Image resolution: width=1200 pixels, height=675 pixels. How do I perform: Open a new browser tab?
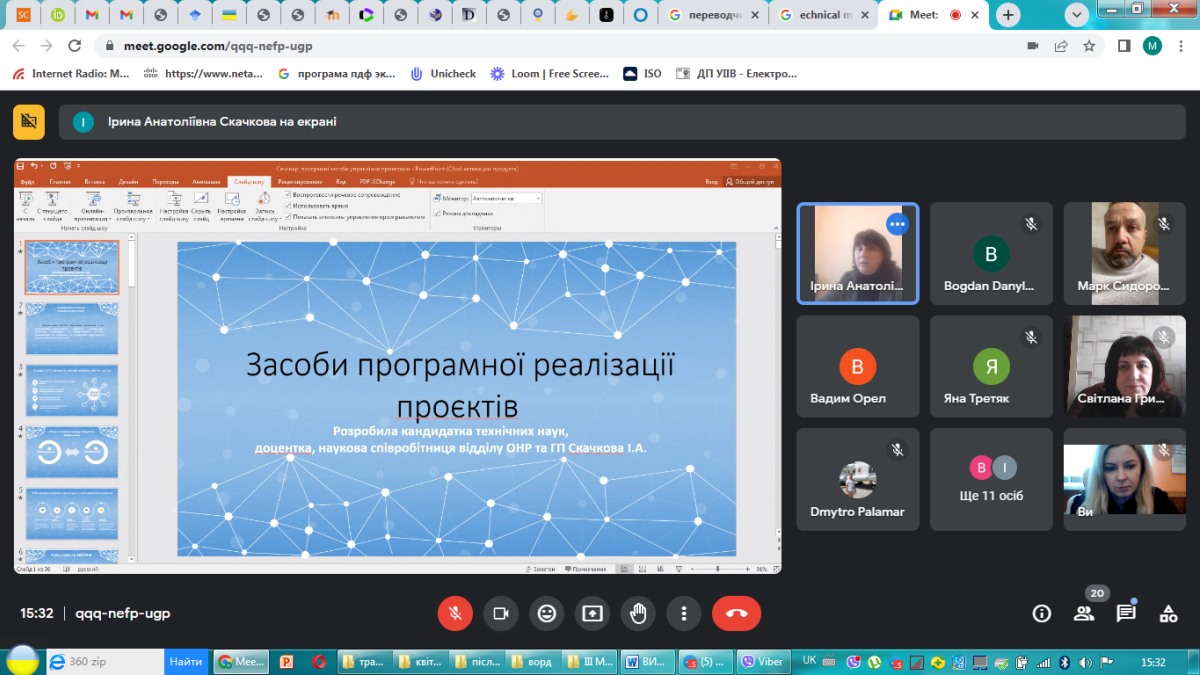(1008, 15)
